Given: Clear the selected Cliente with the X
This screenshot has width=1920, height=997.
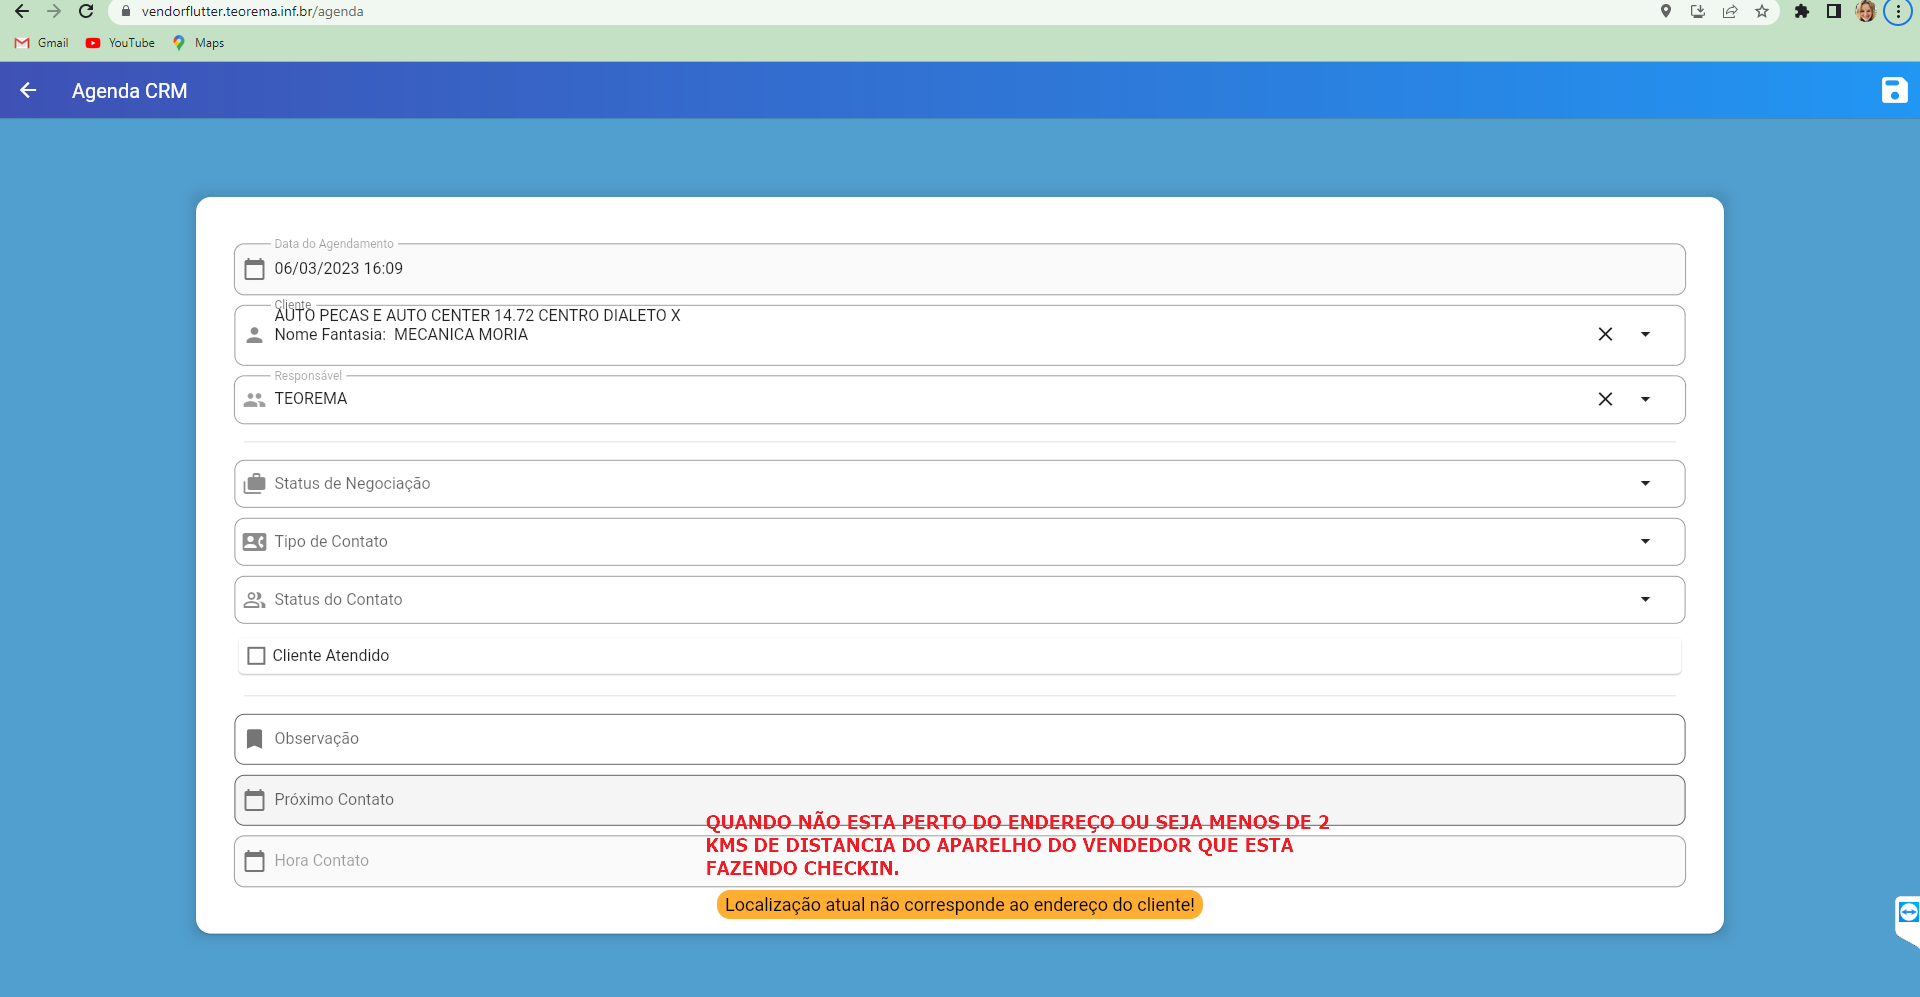Looking at the screenshot, I should (x=1605, y=334).
